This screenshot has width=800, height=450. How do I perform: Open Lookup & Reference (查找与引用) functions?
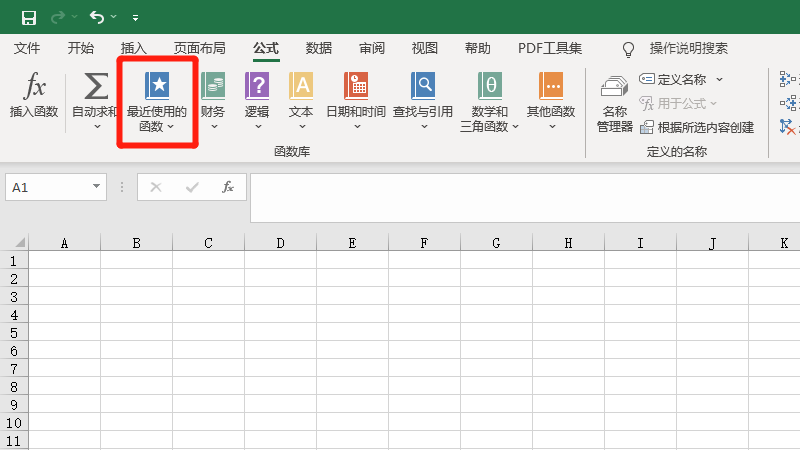[x=424, y=87]
